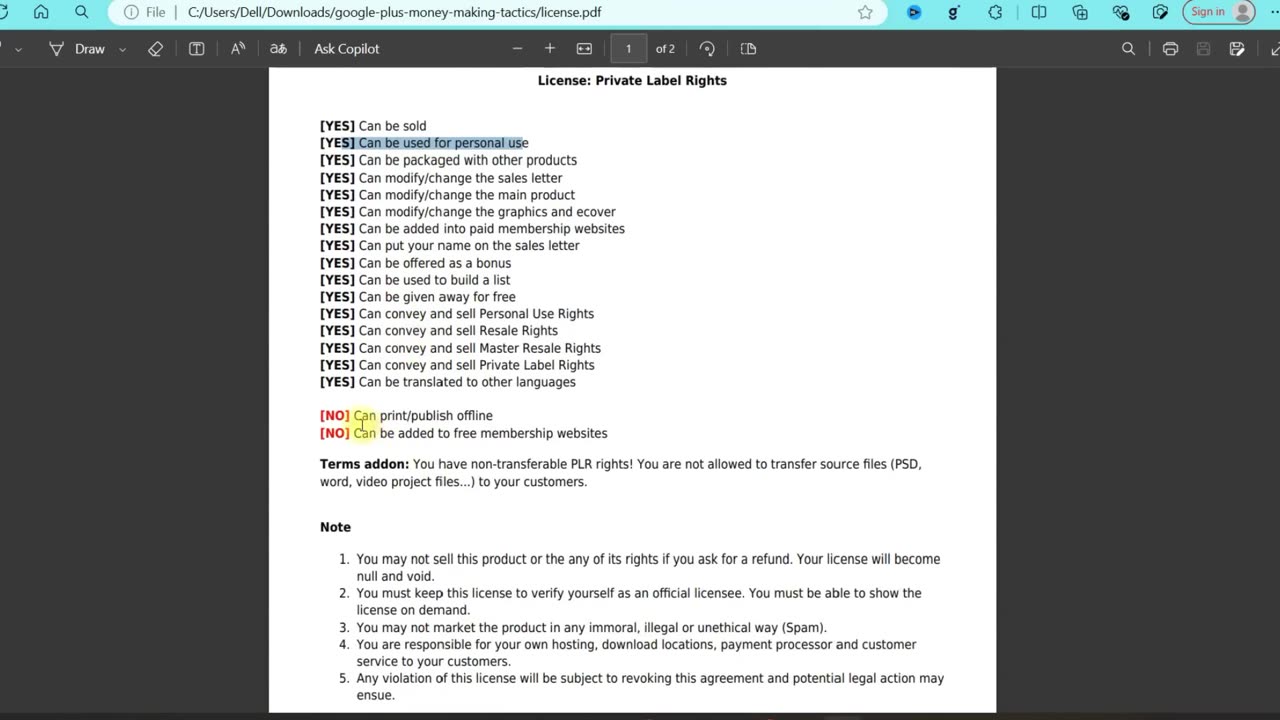Click 'Can modify/change the main product' line
The width and height of the screenshot is (1280, 720).
(447, 195)
